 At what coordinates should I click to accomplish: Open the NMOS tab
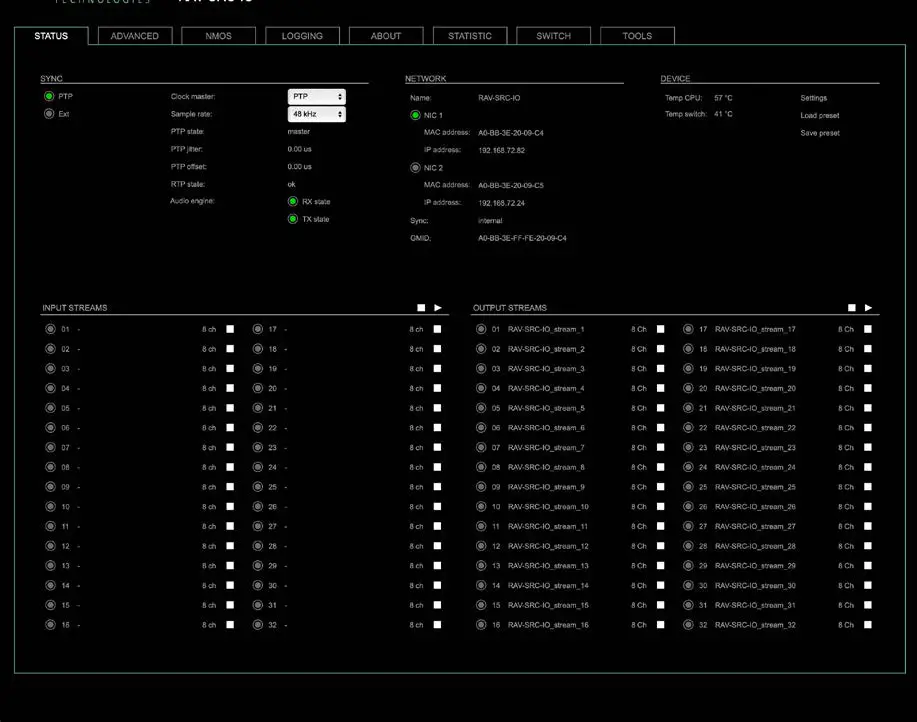click(219, 36)
